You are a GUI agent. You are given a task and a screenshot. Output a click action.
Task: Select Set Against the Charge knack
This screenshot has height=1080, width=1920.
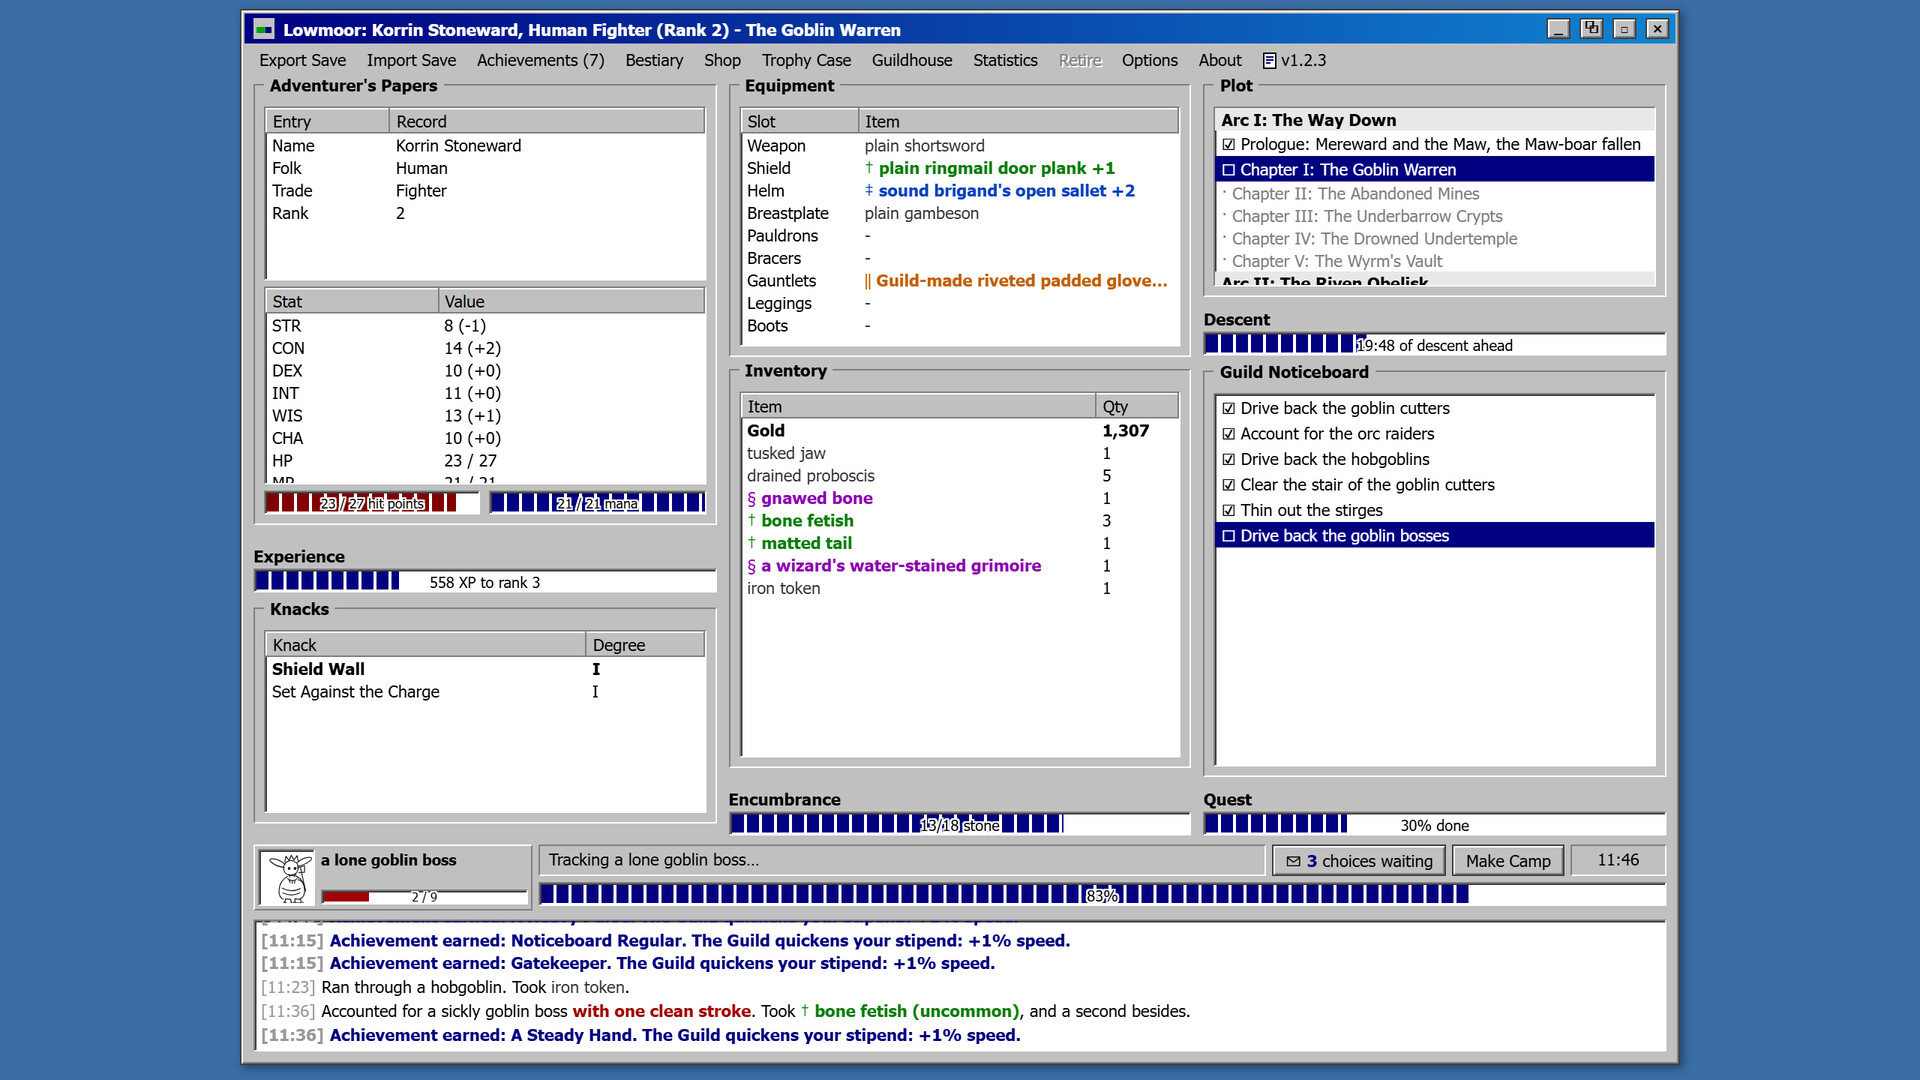tap(485, 692)
